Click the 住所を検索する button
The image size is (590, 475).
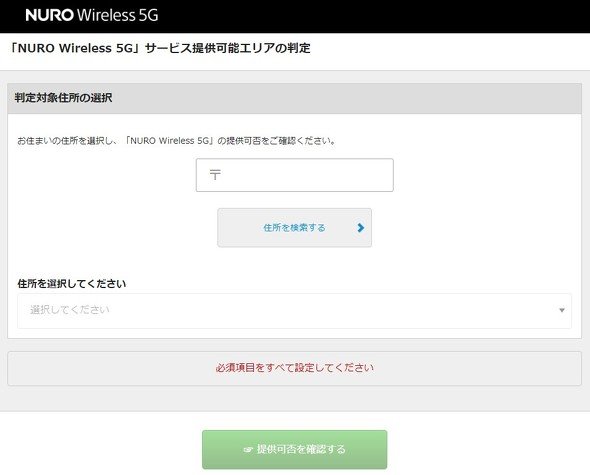(295, 228)
